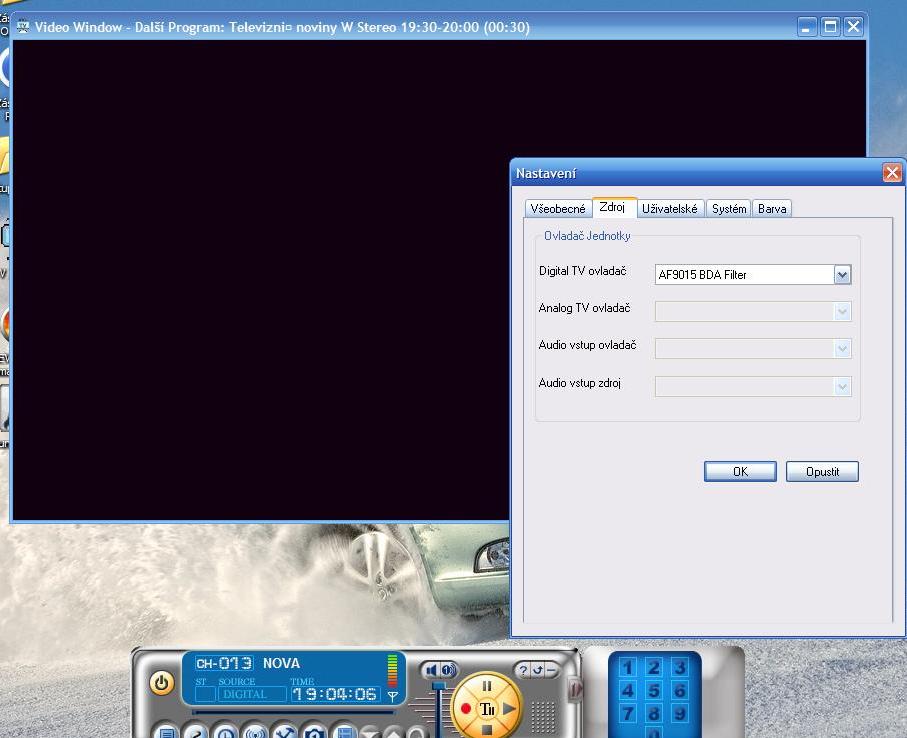The width and height of the screenshot is (907, 738).
Task: Click the film strip icon in the bottom row
Action: pyautogui.click(x=344, y=733)
